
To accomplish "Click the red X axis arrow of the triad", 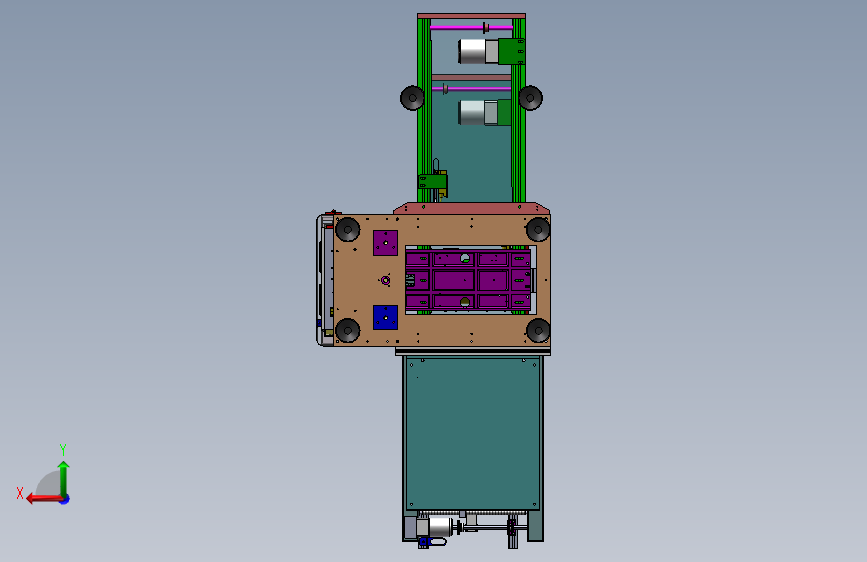I will [x=43, y=499].
